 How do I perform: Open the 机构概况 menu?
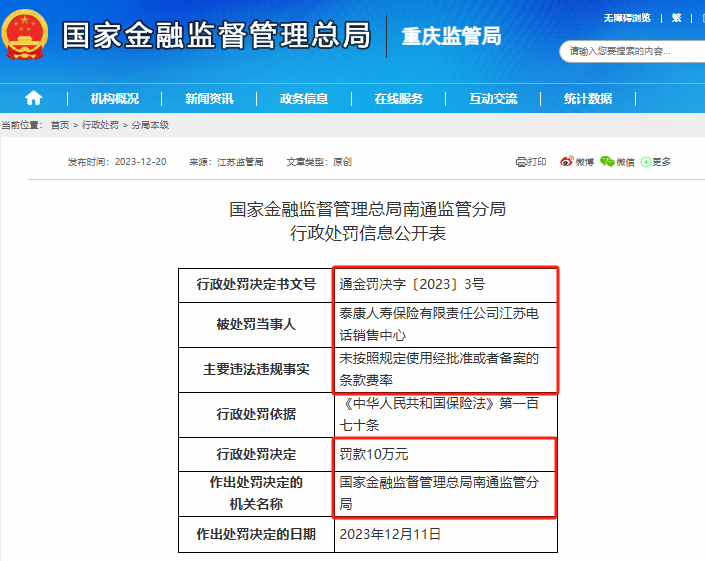pyautogui.click(x=115, y=98)
